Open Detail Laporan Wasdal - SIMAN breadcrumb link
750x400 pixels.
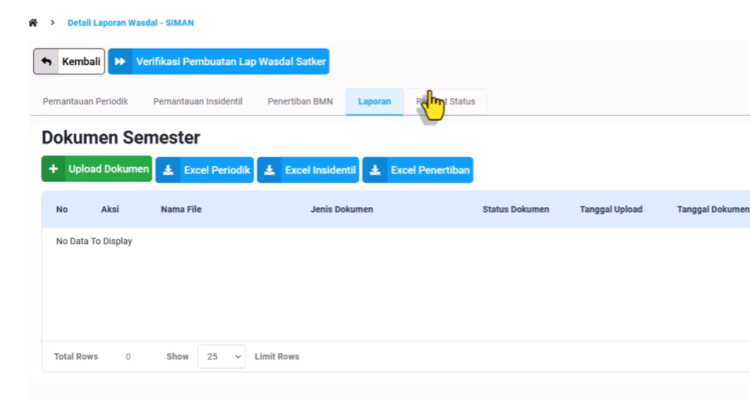tap(131, 22)
